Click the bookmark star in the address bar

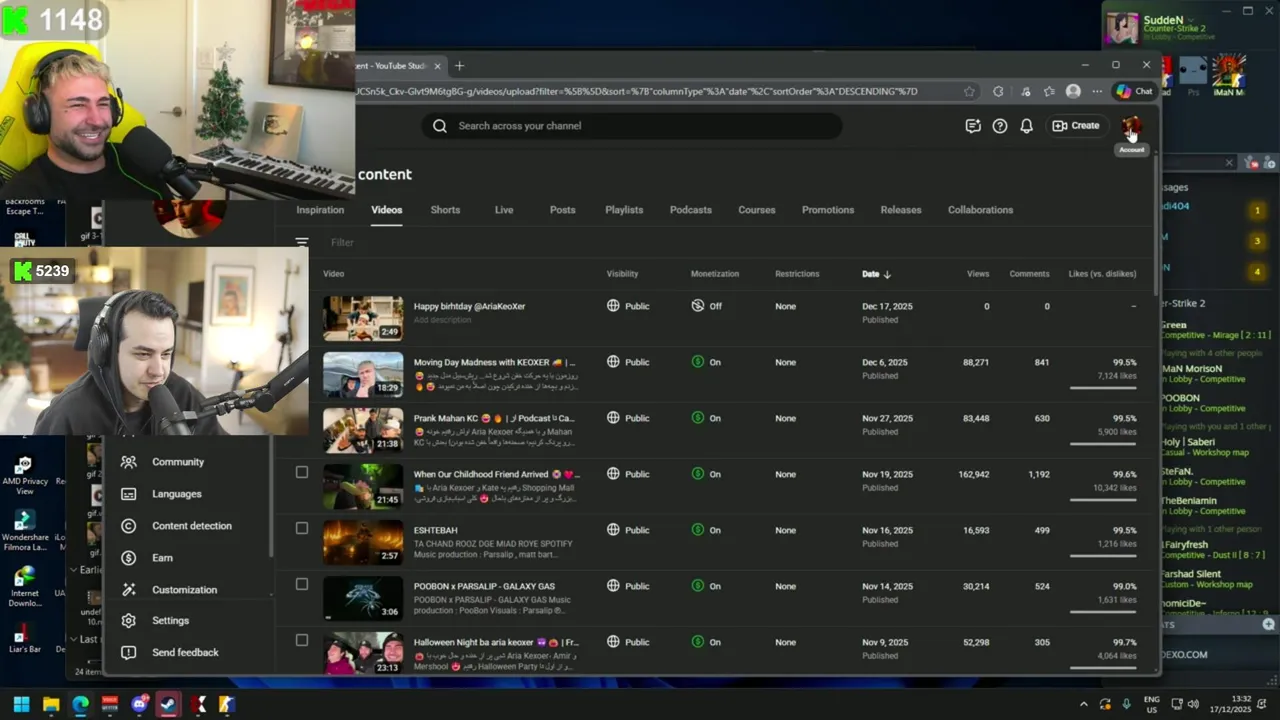969,91
